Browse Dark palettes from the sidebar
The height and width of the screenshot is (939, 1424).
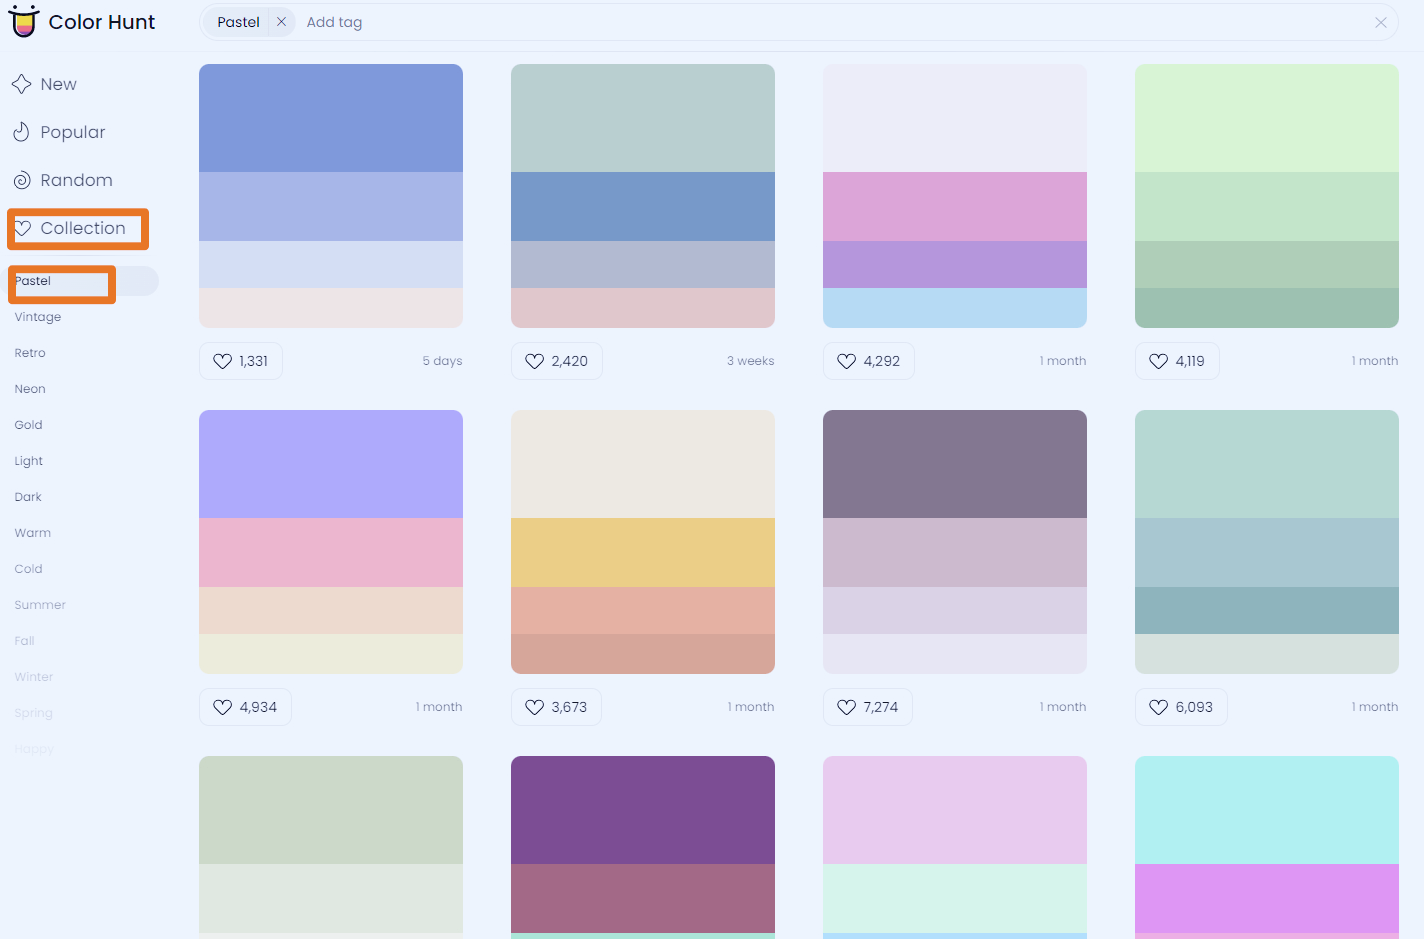tap(28, 496)
